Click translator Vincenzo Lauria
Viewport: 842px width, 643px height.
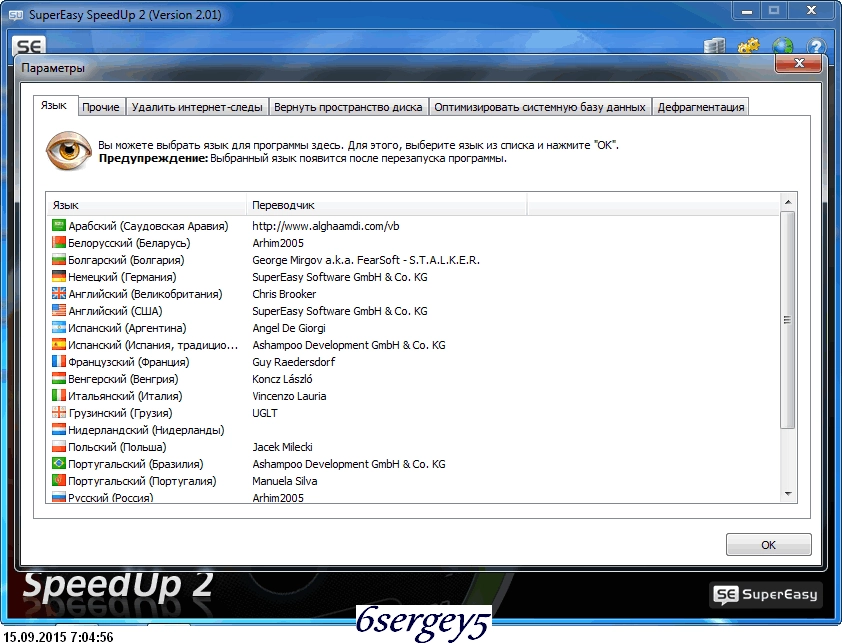[289, 396]
